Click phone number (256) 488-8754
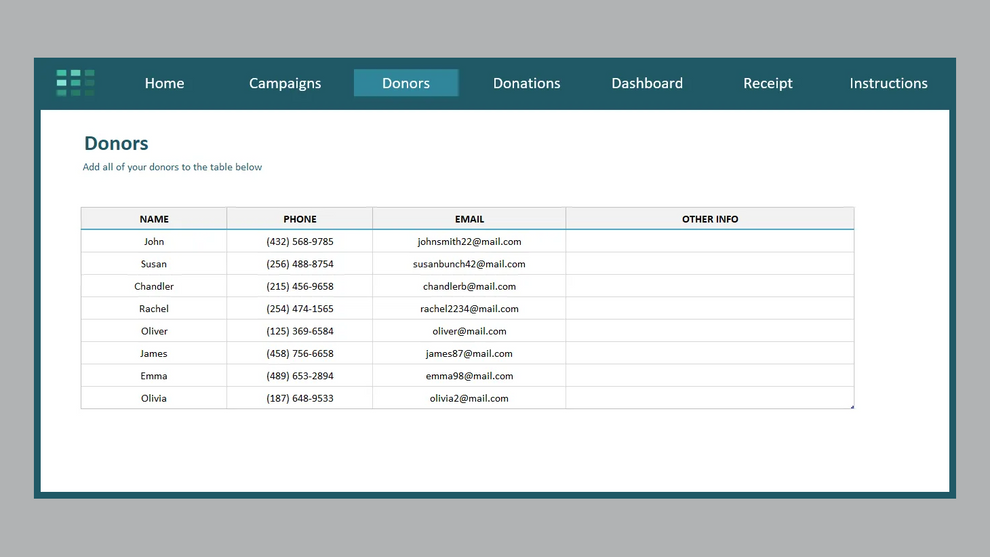Image resolution: width=990 pixels, height=557 pixels. 300,264
